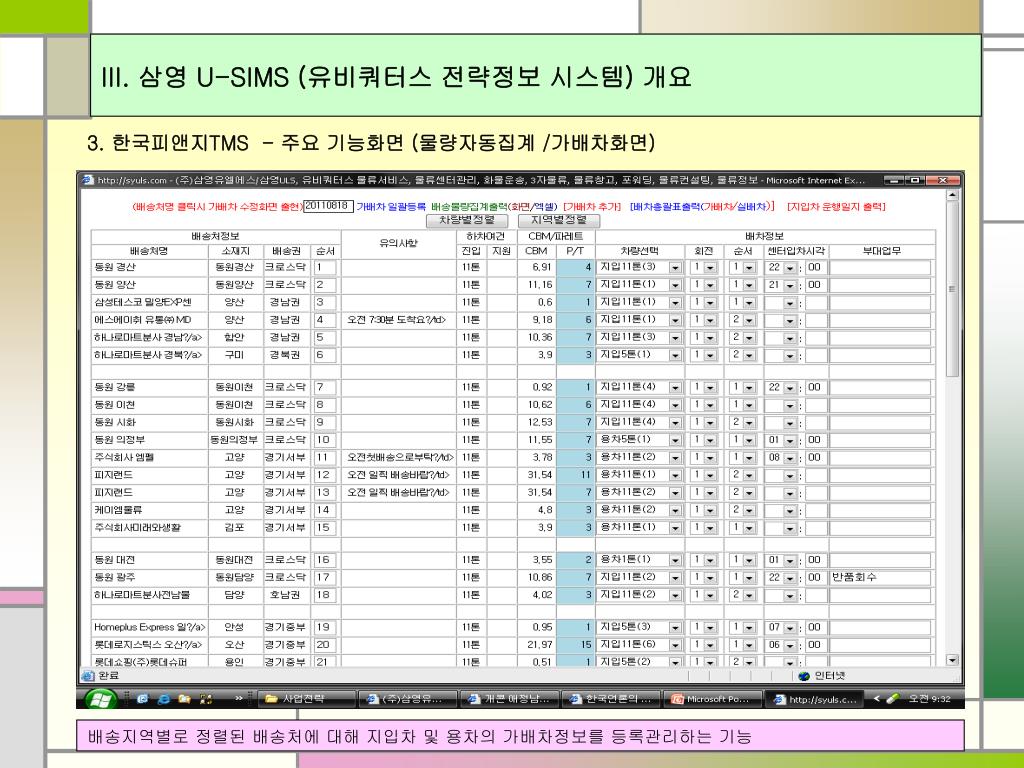Click the 주식회사미래와생활 delivery name
Viewport: 1024px width, 768px height.
137,527
